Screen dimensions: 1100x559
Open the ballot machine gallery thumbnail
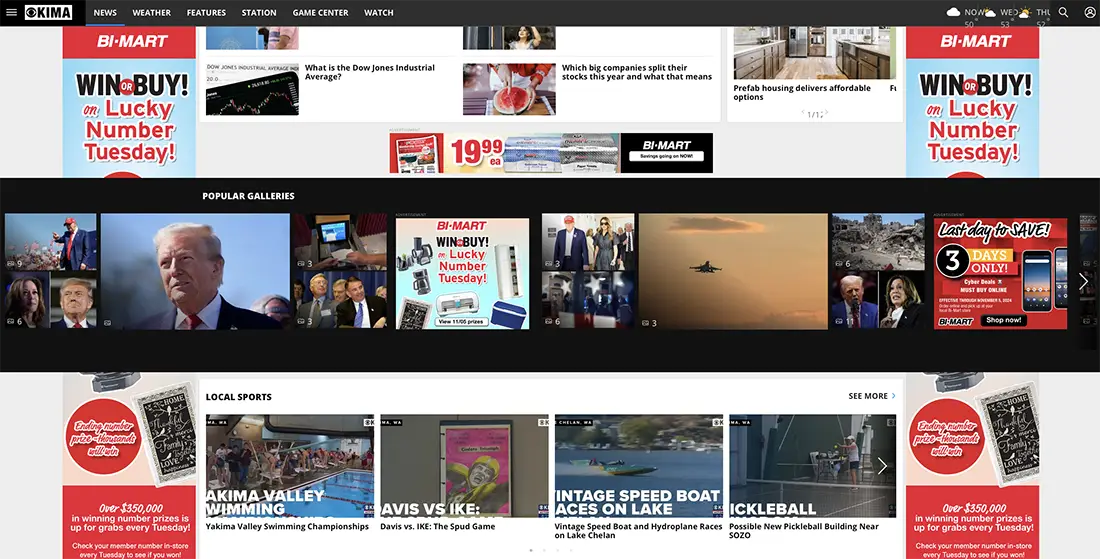coord(340,242)
